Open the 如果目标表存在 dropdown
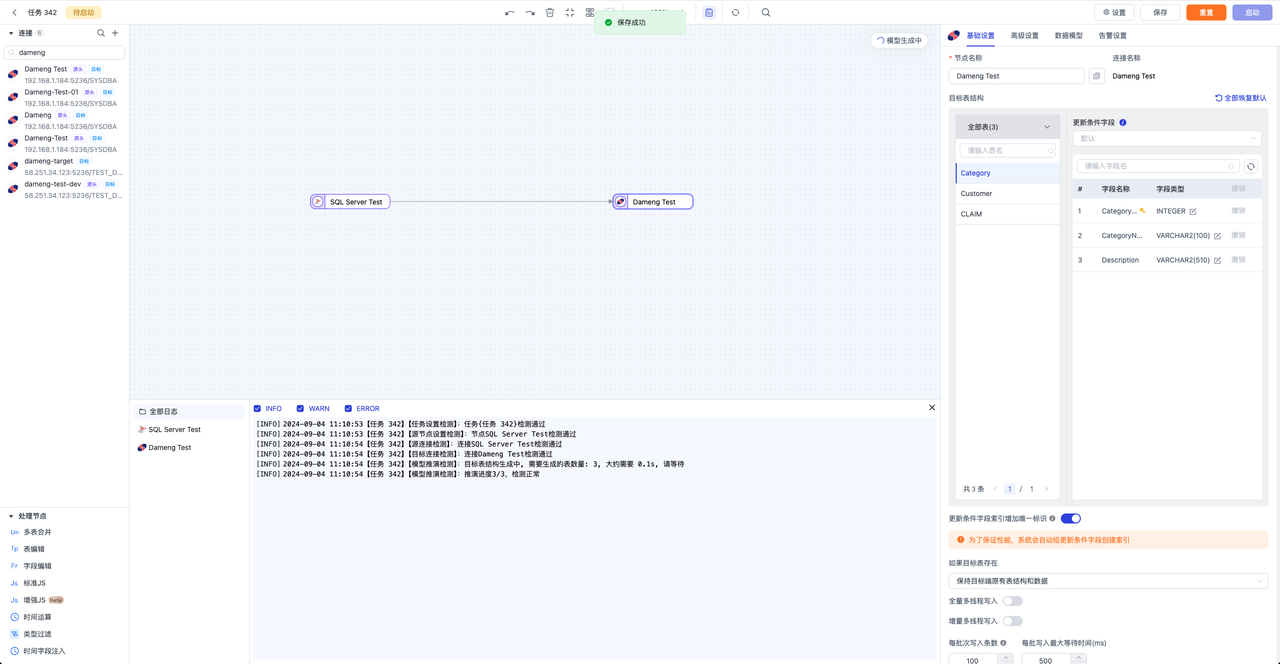Image resolution: width=1280 pixels, height=664 pixels. tap(1108, 581)
